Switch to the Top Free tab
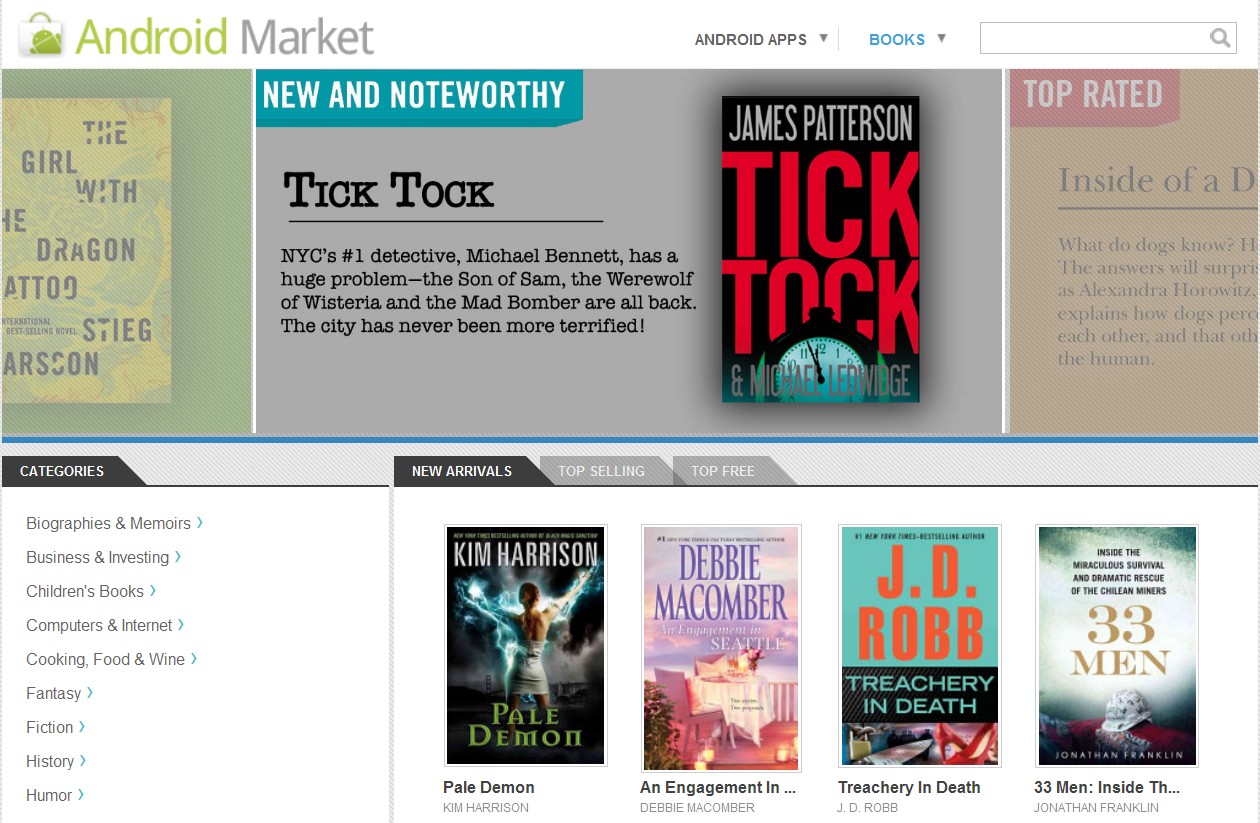1260x823 pixels. click(723, 471)
